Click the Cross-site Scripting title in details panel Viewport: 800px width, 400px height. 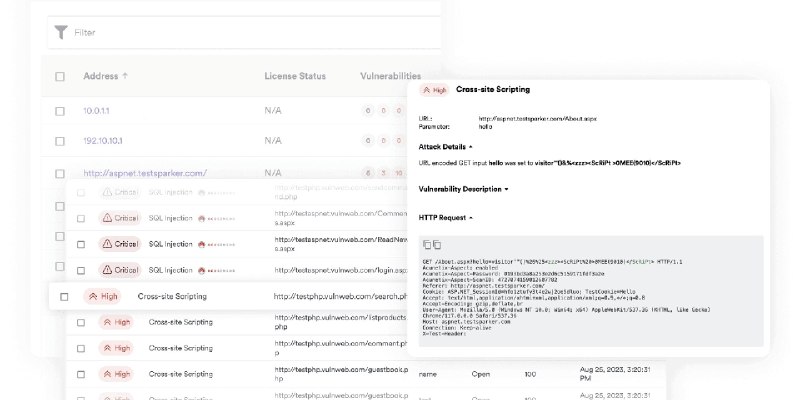(493, 89)
